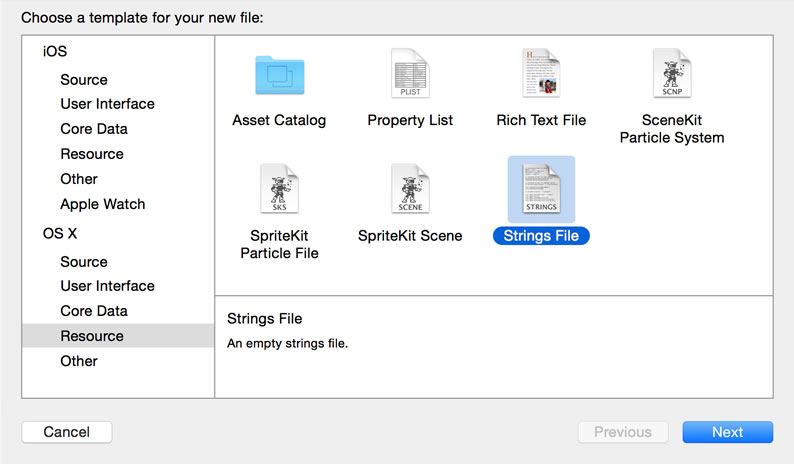This screenshot has height=464, width=794.
Task: Pick the Rich Text File icon
Action: [541, 73]
